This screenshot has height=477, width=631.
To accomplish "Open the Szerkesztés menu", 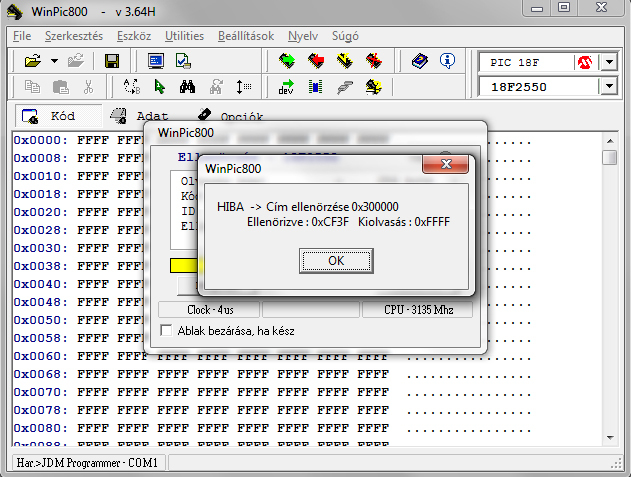I will point(74,36).
